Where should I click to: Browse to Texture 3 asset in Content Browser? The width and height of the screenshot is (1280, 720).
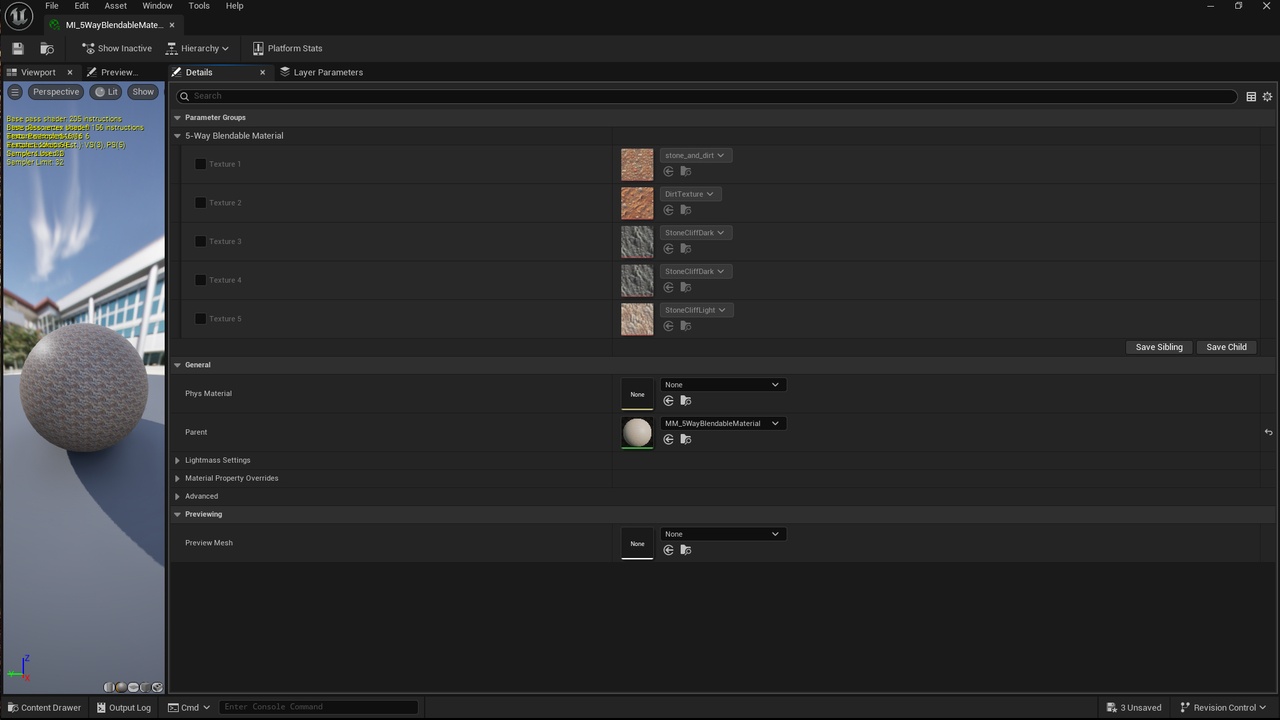(x=686, y=248)
